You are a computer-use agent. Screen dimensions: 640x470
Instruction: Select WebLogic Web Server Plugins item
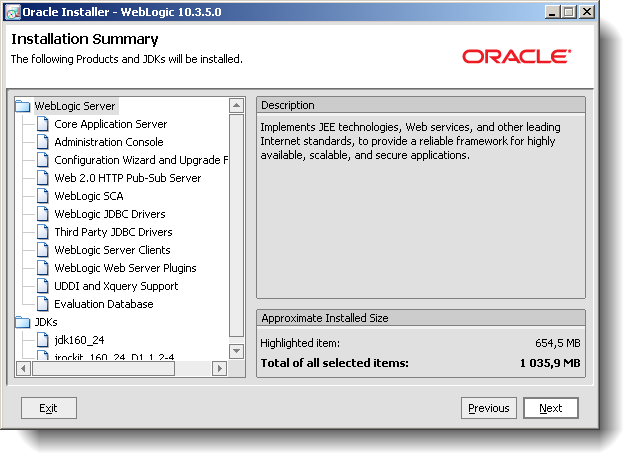125,268
